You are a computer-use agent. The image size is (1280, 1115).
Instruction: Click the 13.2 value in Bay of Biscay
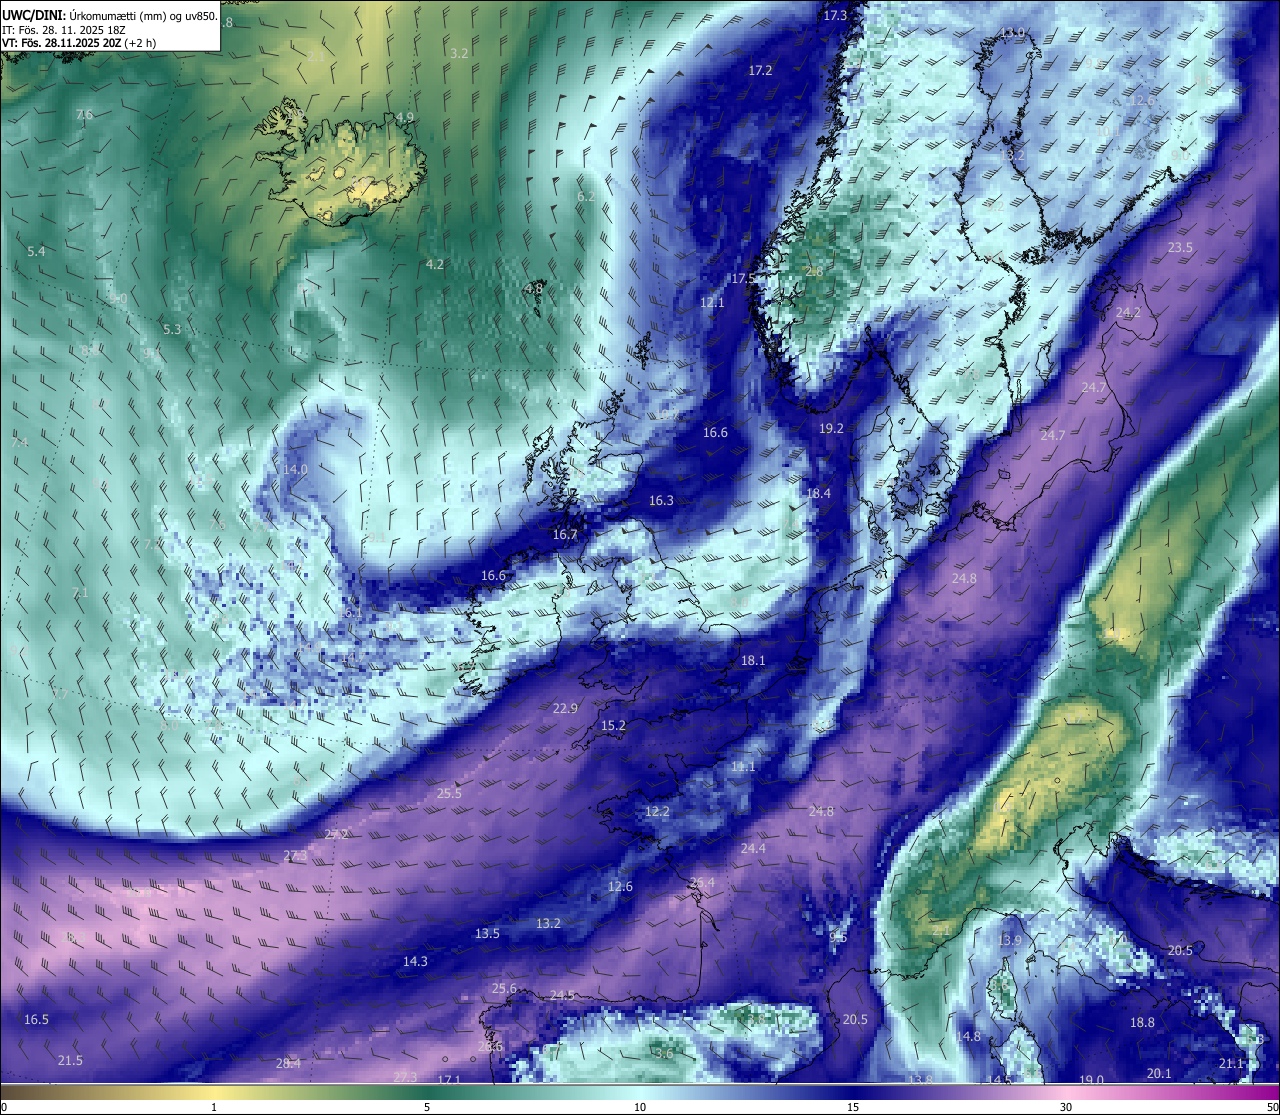click(x=548, y=923)
